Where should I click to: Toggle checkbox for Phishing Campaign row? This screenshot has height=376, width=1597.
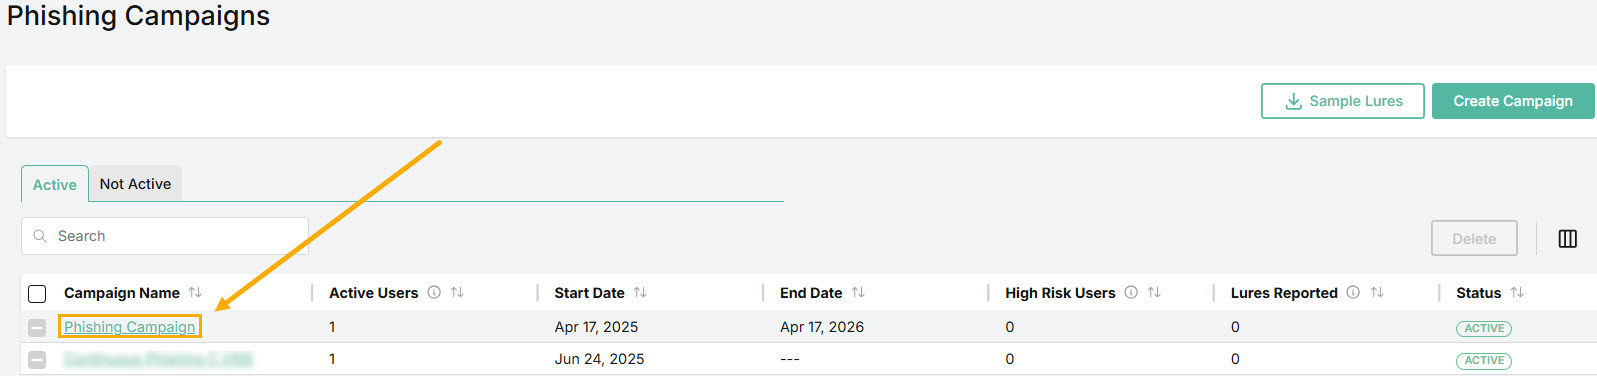point(37,328)
